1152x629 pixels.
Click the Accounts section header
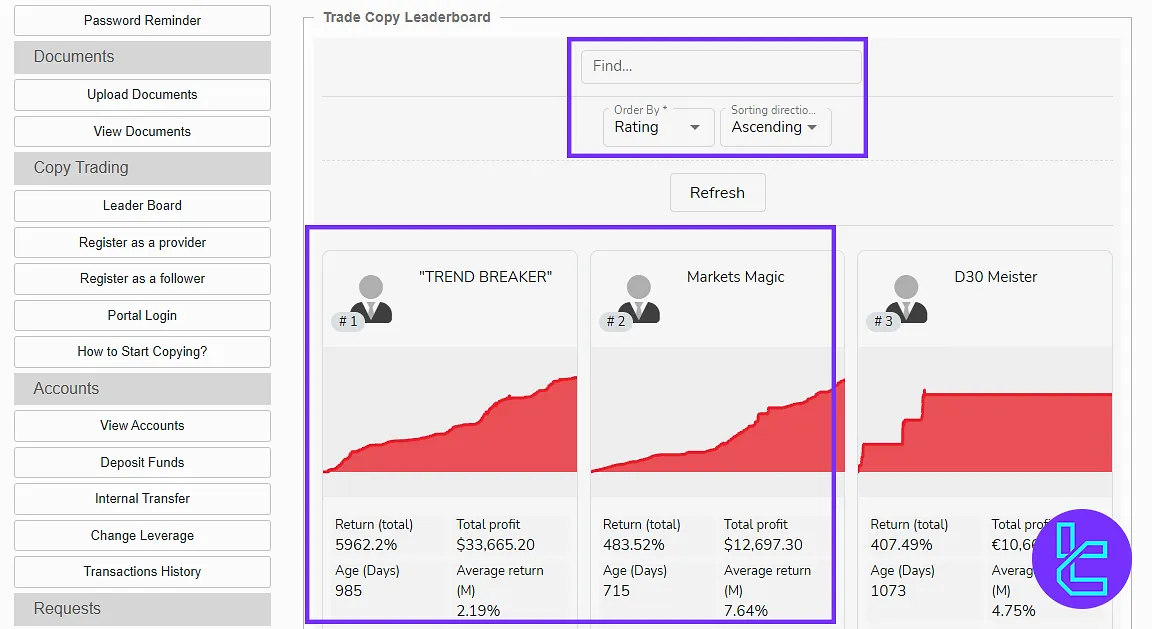coord(143,389)
